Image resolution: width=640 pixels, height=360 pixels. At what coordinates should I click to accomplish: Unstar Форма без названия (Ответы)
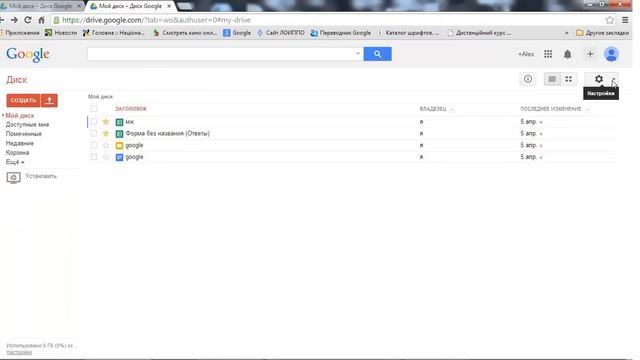(x=106, y=133)
